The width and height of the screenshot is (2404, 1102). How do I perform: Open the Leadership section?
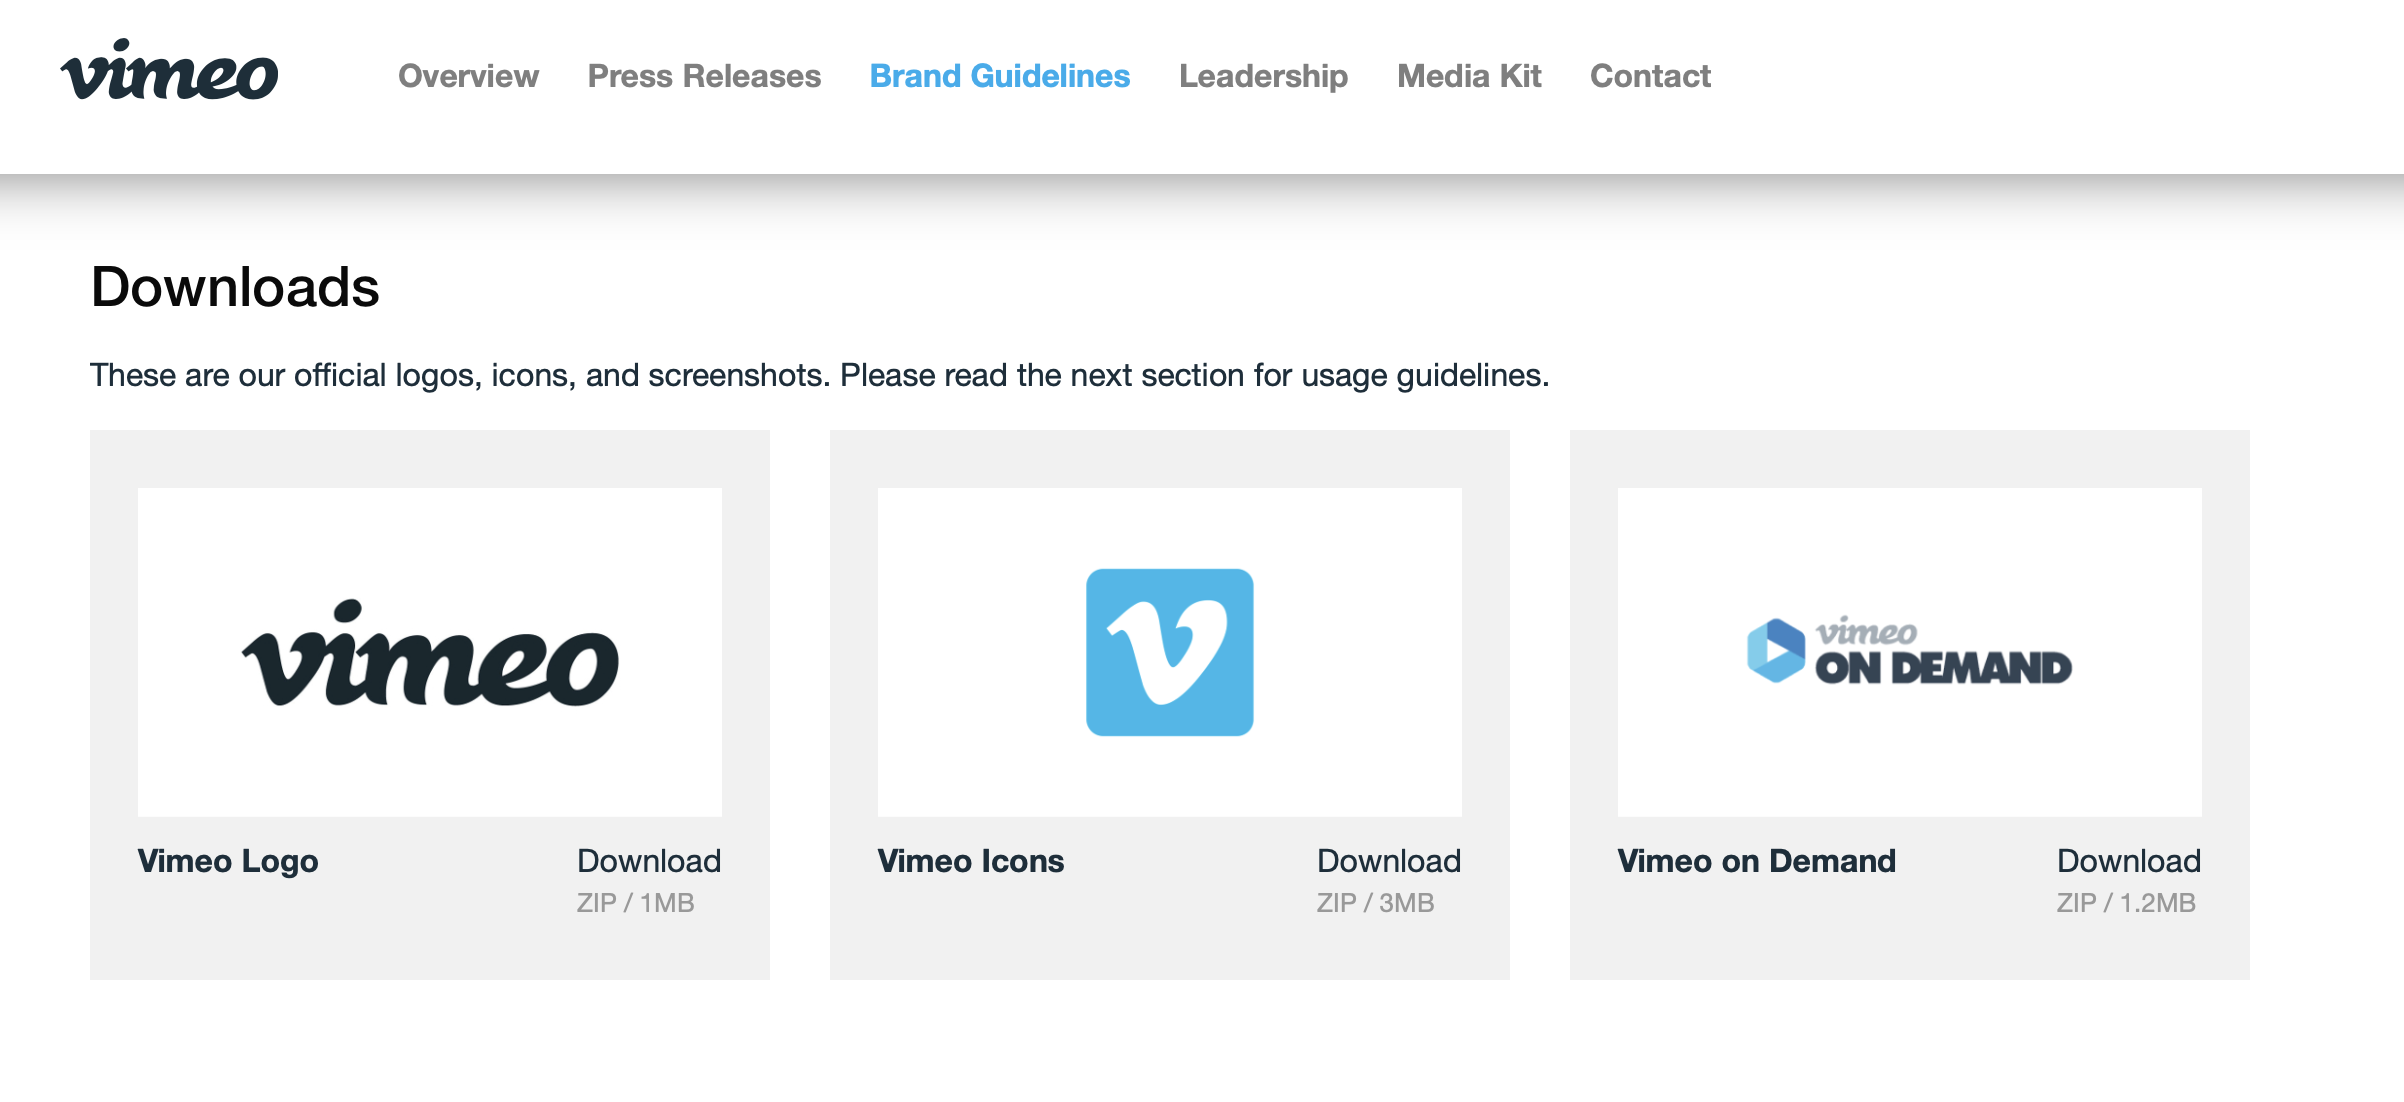(1263, 76)
